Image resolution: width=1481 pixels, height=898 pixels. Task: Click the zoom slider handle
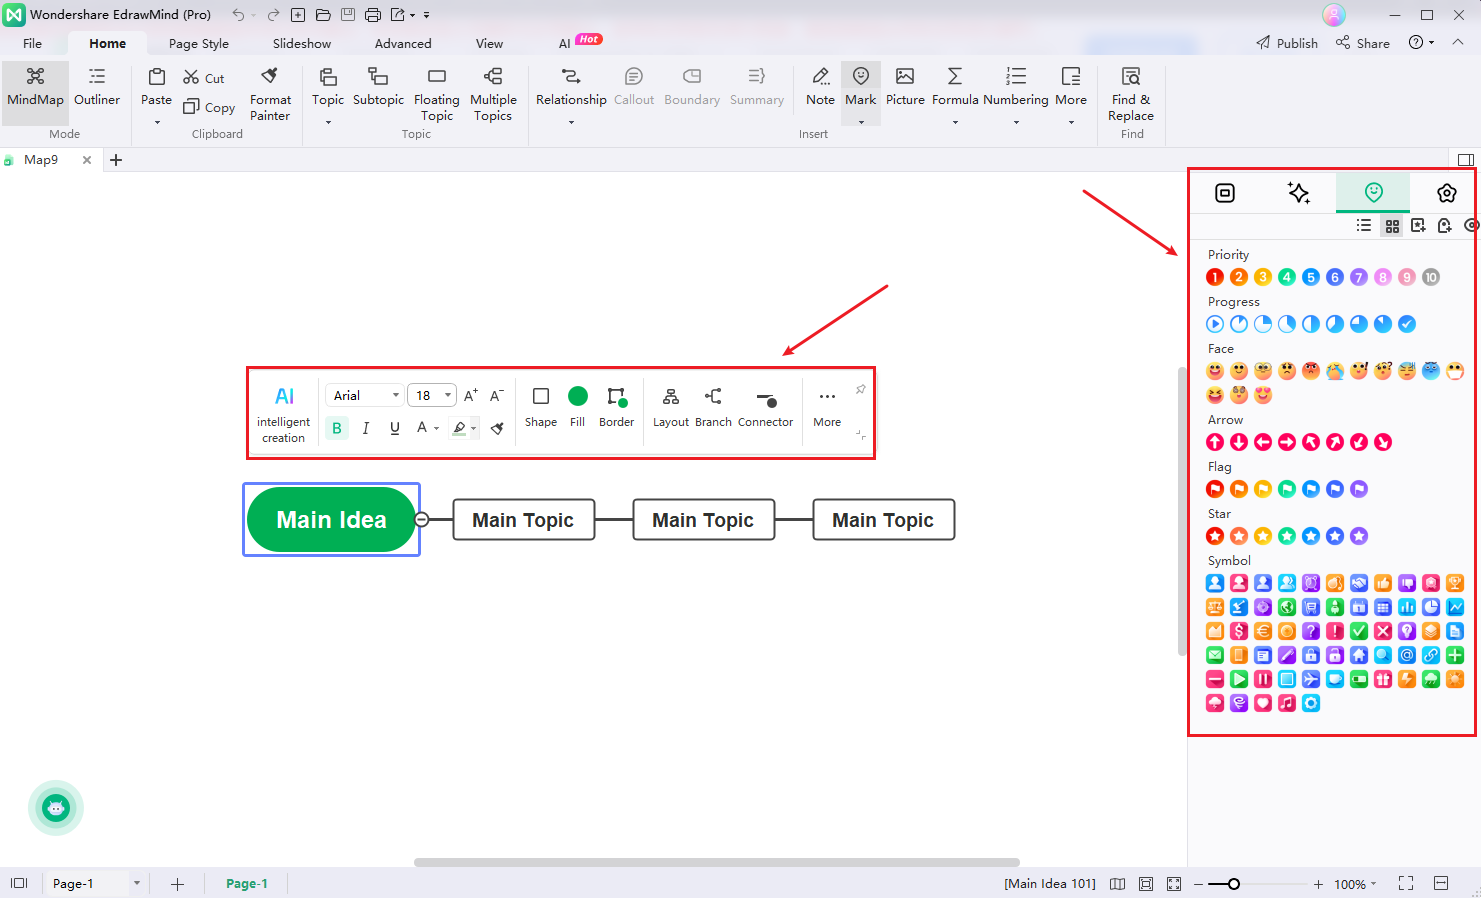tap(1234, 884)
